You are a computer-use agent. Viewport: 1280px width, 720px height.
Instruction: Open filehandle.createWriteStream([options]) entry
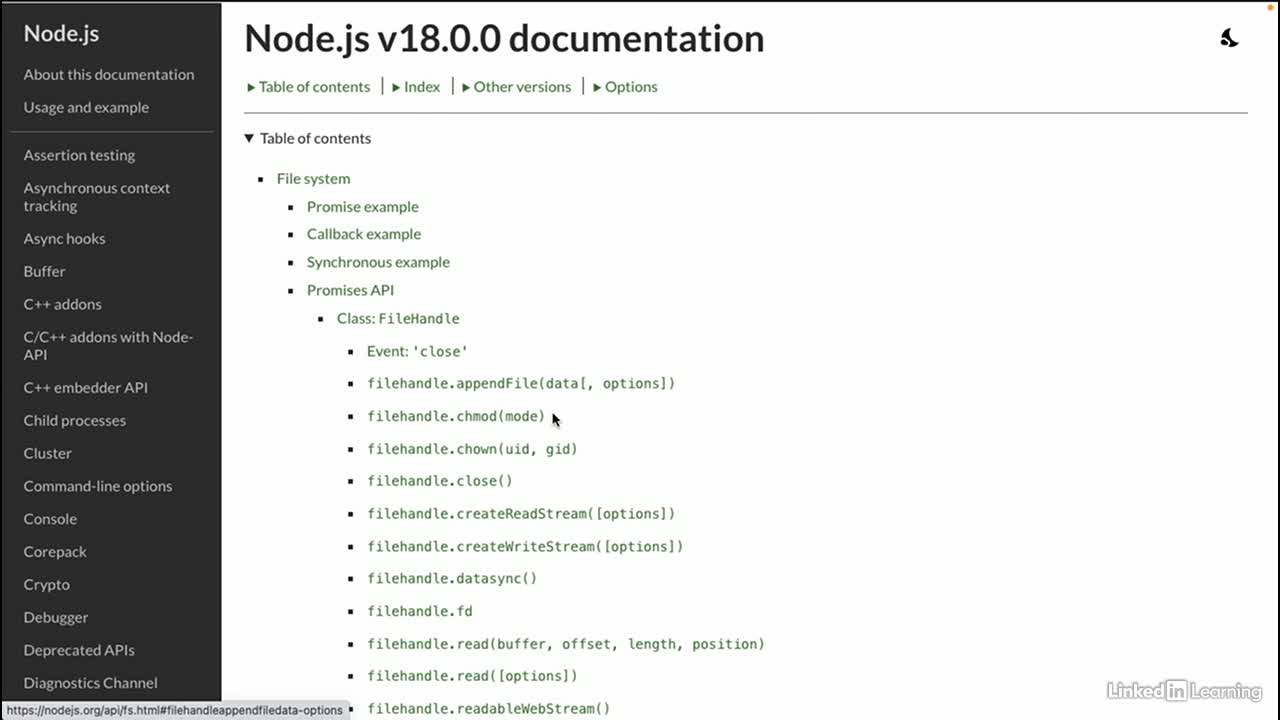coord(525,547)
